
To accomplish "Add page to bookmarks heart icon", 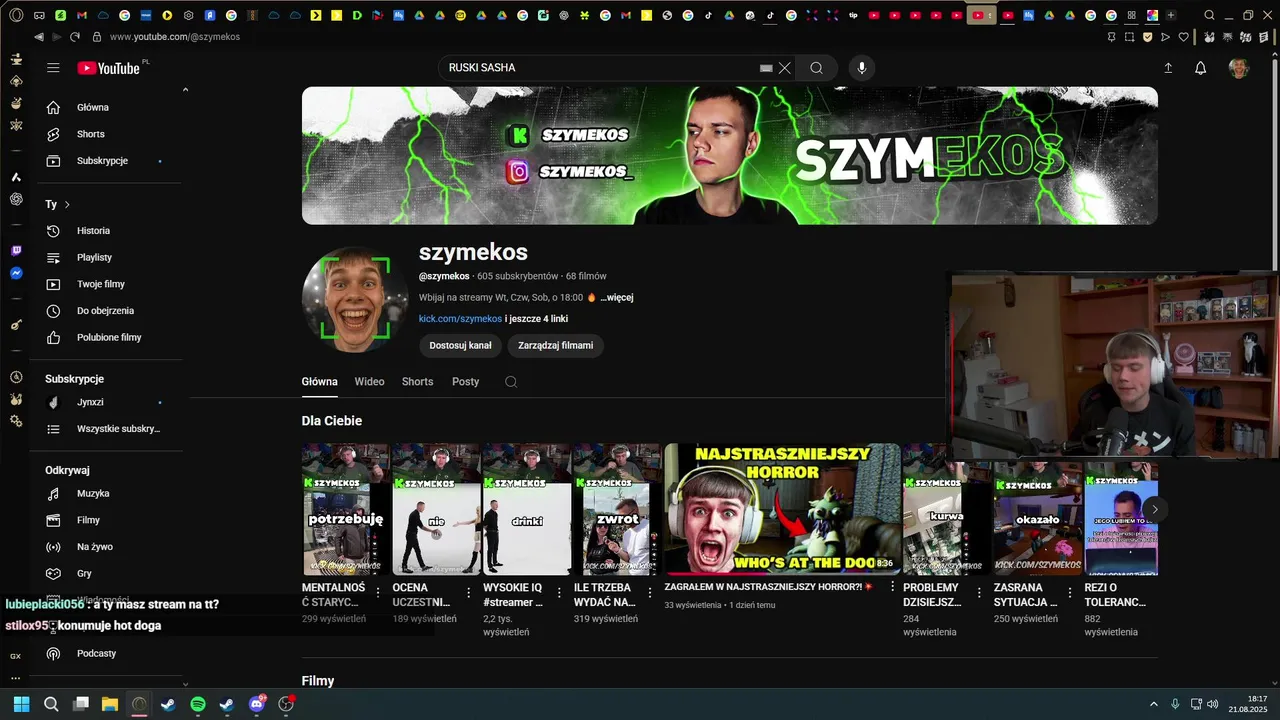I will tap(1184, 37).
